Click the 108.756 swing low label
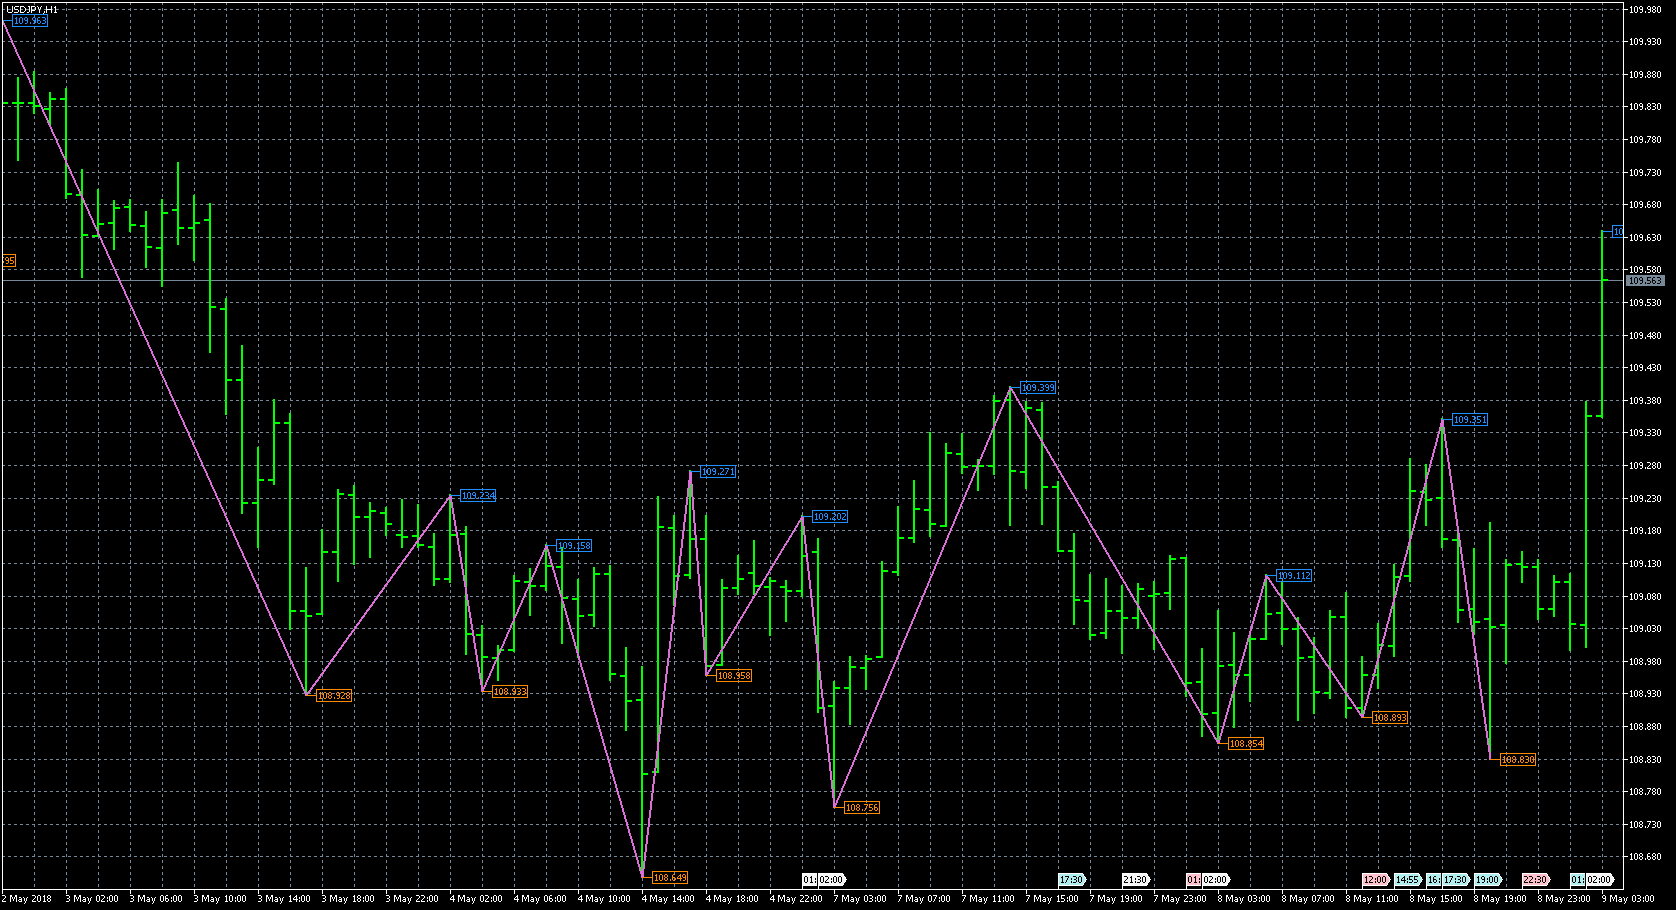The height and width of the screenshot is (910, 1676). point(861,808)
